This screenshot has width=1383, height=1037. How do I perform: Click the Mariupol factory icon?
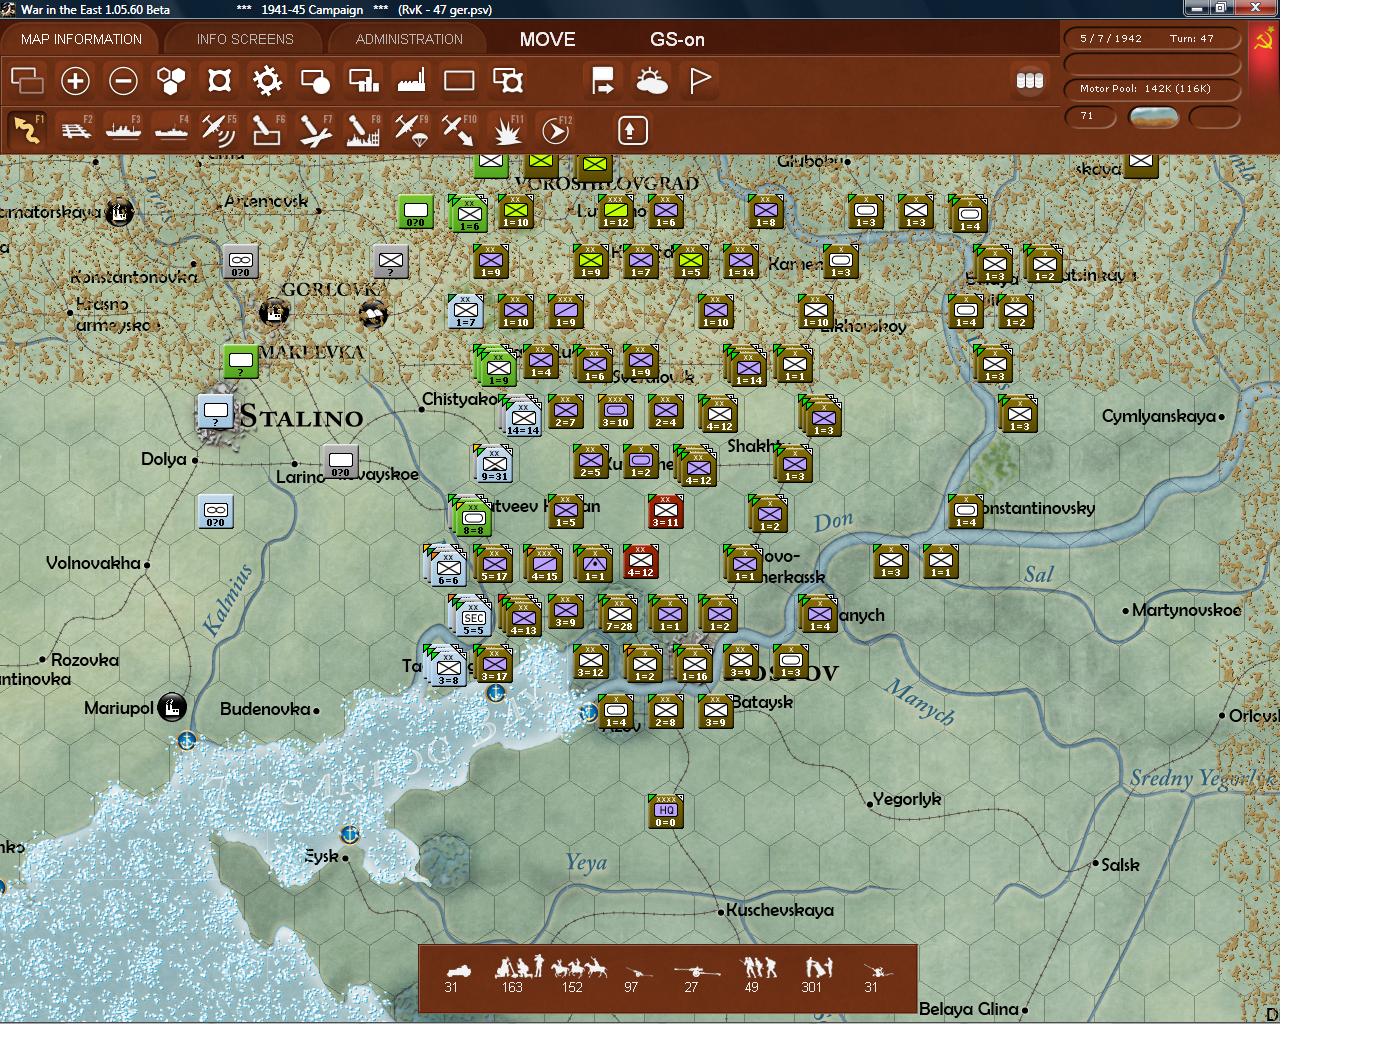click(x=172, y=708)
